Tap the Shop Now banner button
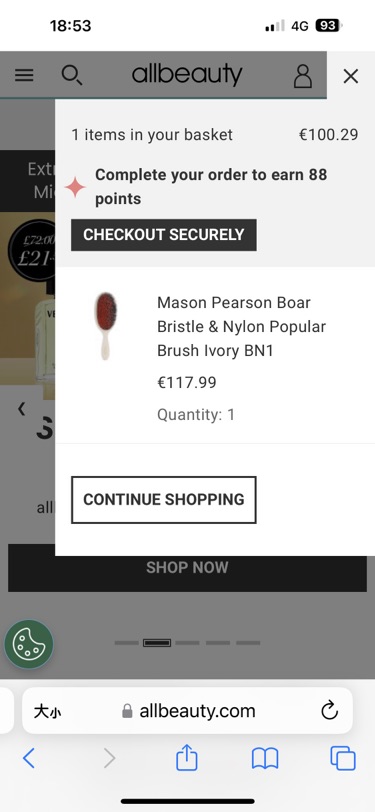 [187, 568]
